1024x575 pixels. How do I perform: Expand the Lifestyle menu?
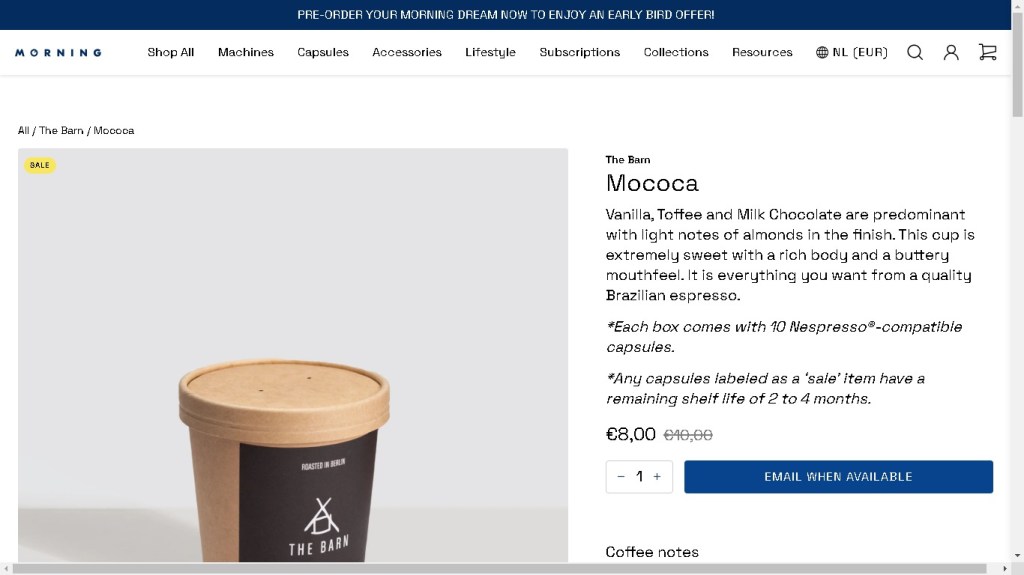[490, 53]
